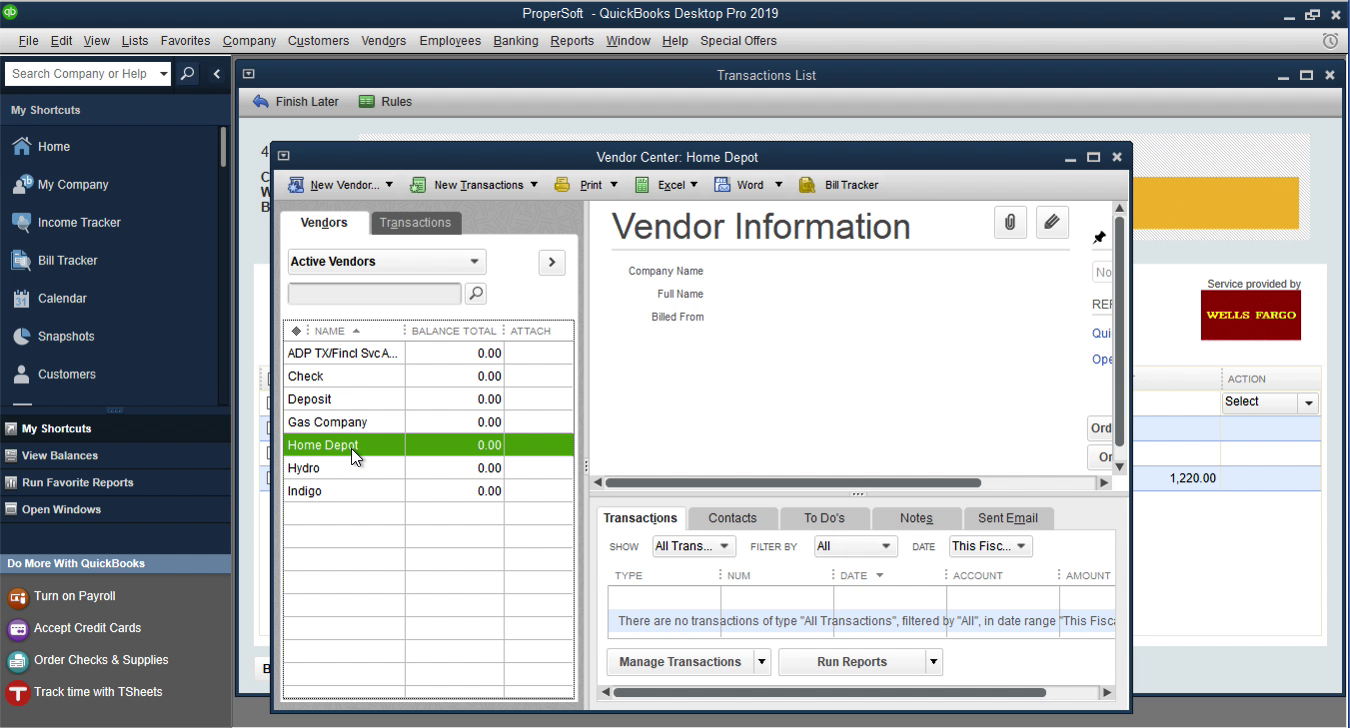This screenshot has height=728, width=1350.
Task: Click the reminders alarm clock icon
Action: (x=1330, y=41)
